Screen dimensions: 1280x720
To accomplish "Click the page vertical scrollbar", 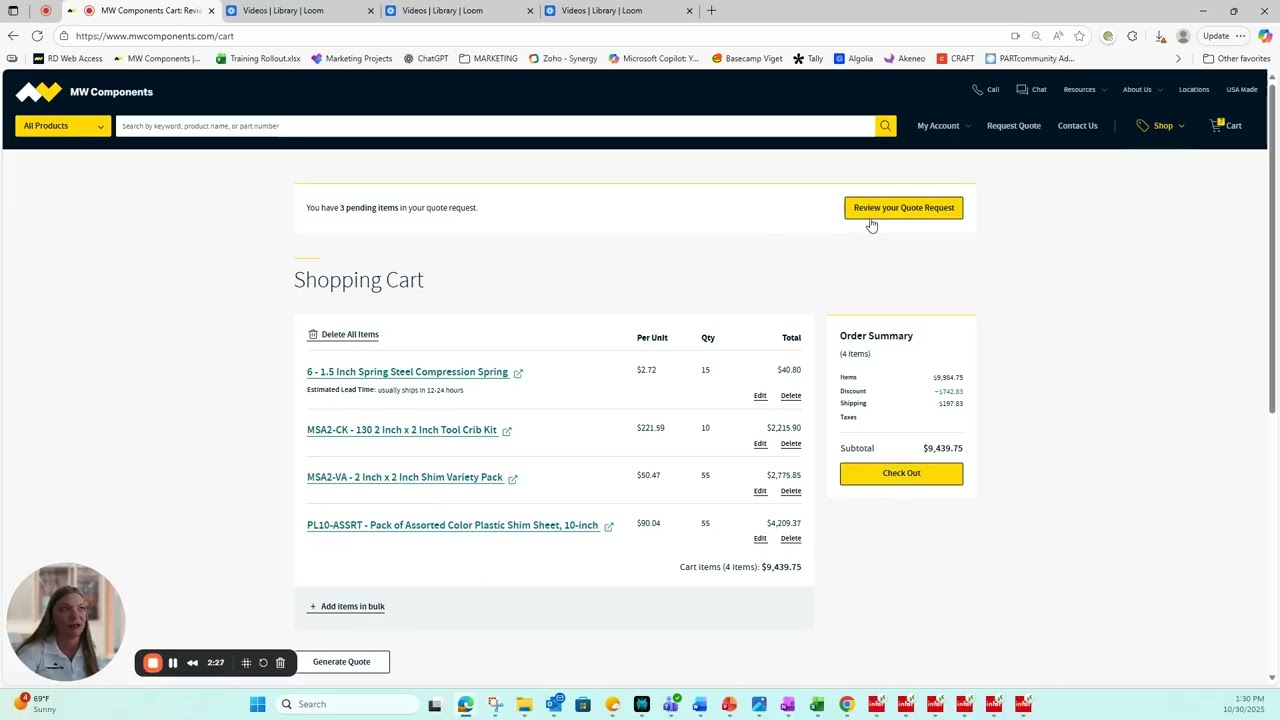I will (1273, 249).
